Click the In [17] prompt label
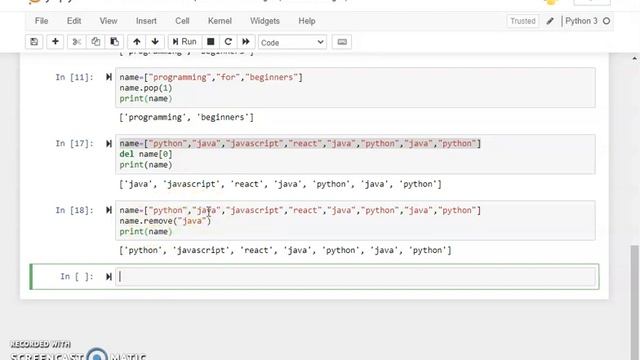 click(74, 144)
